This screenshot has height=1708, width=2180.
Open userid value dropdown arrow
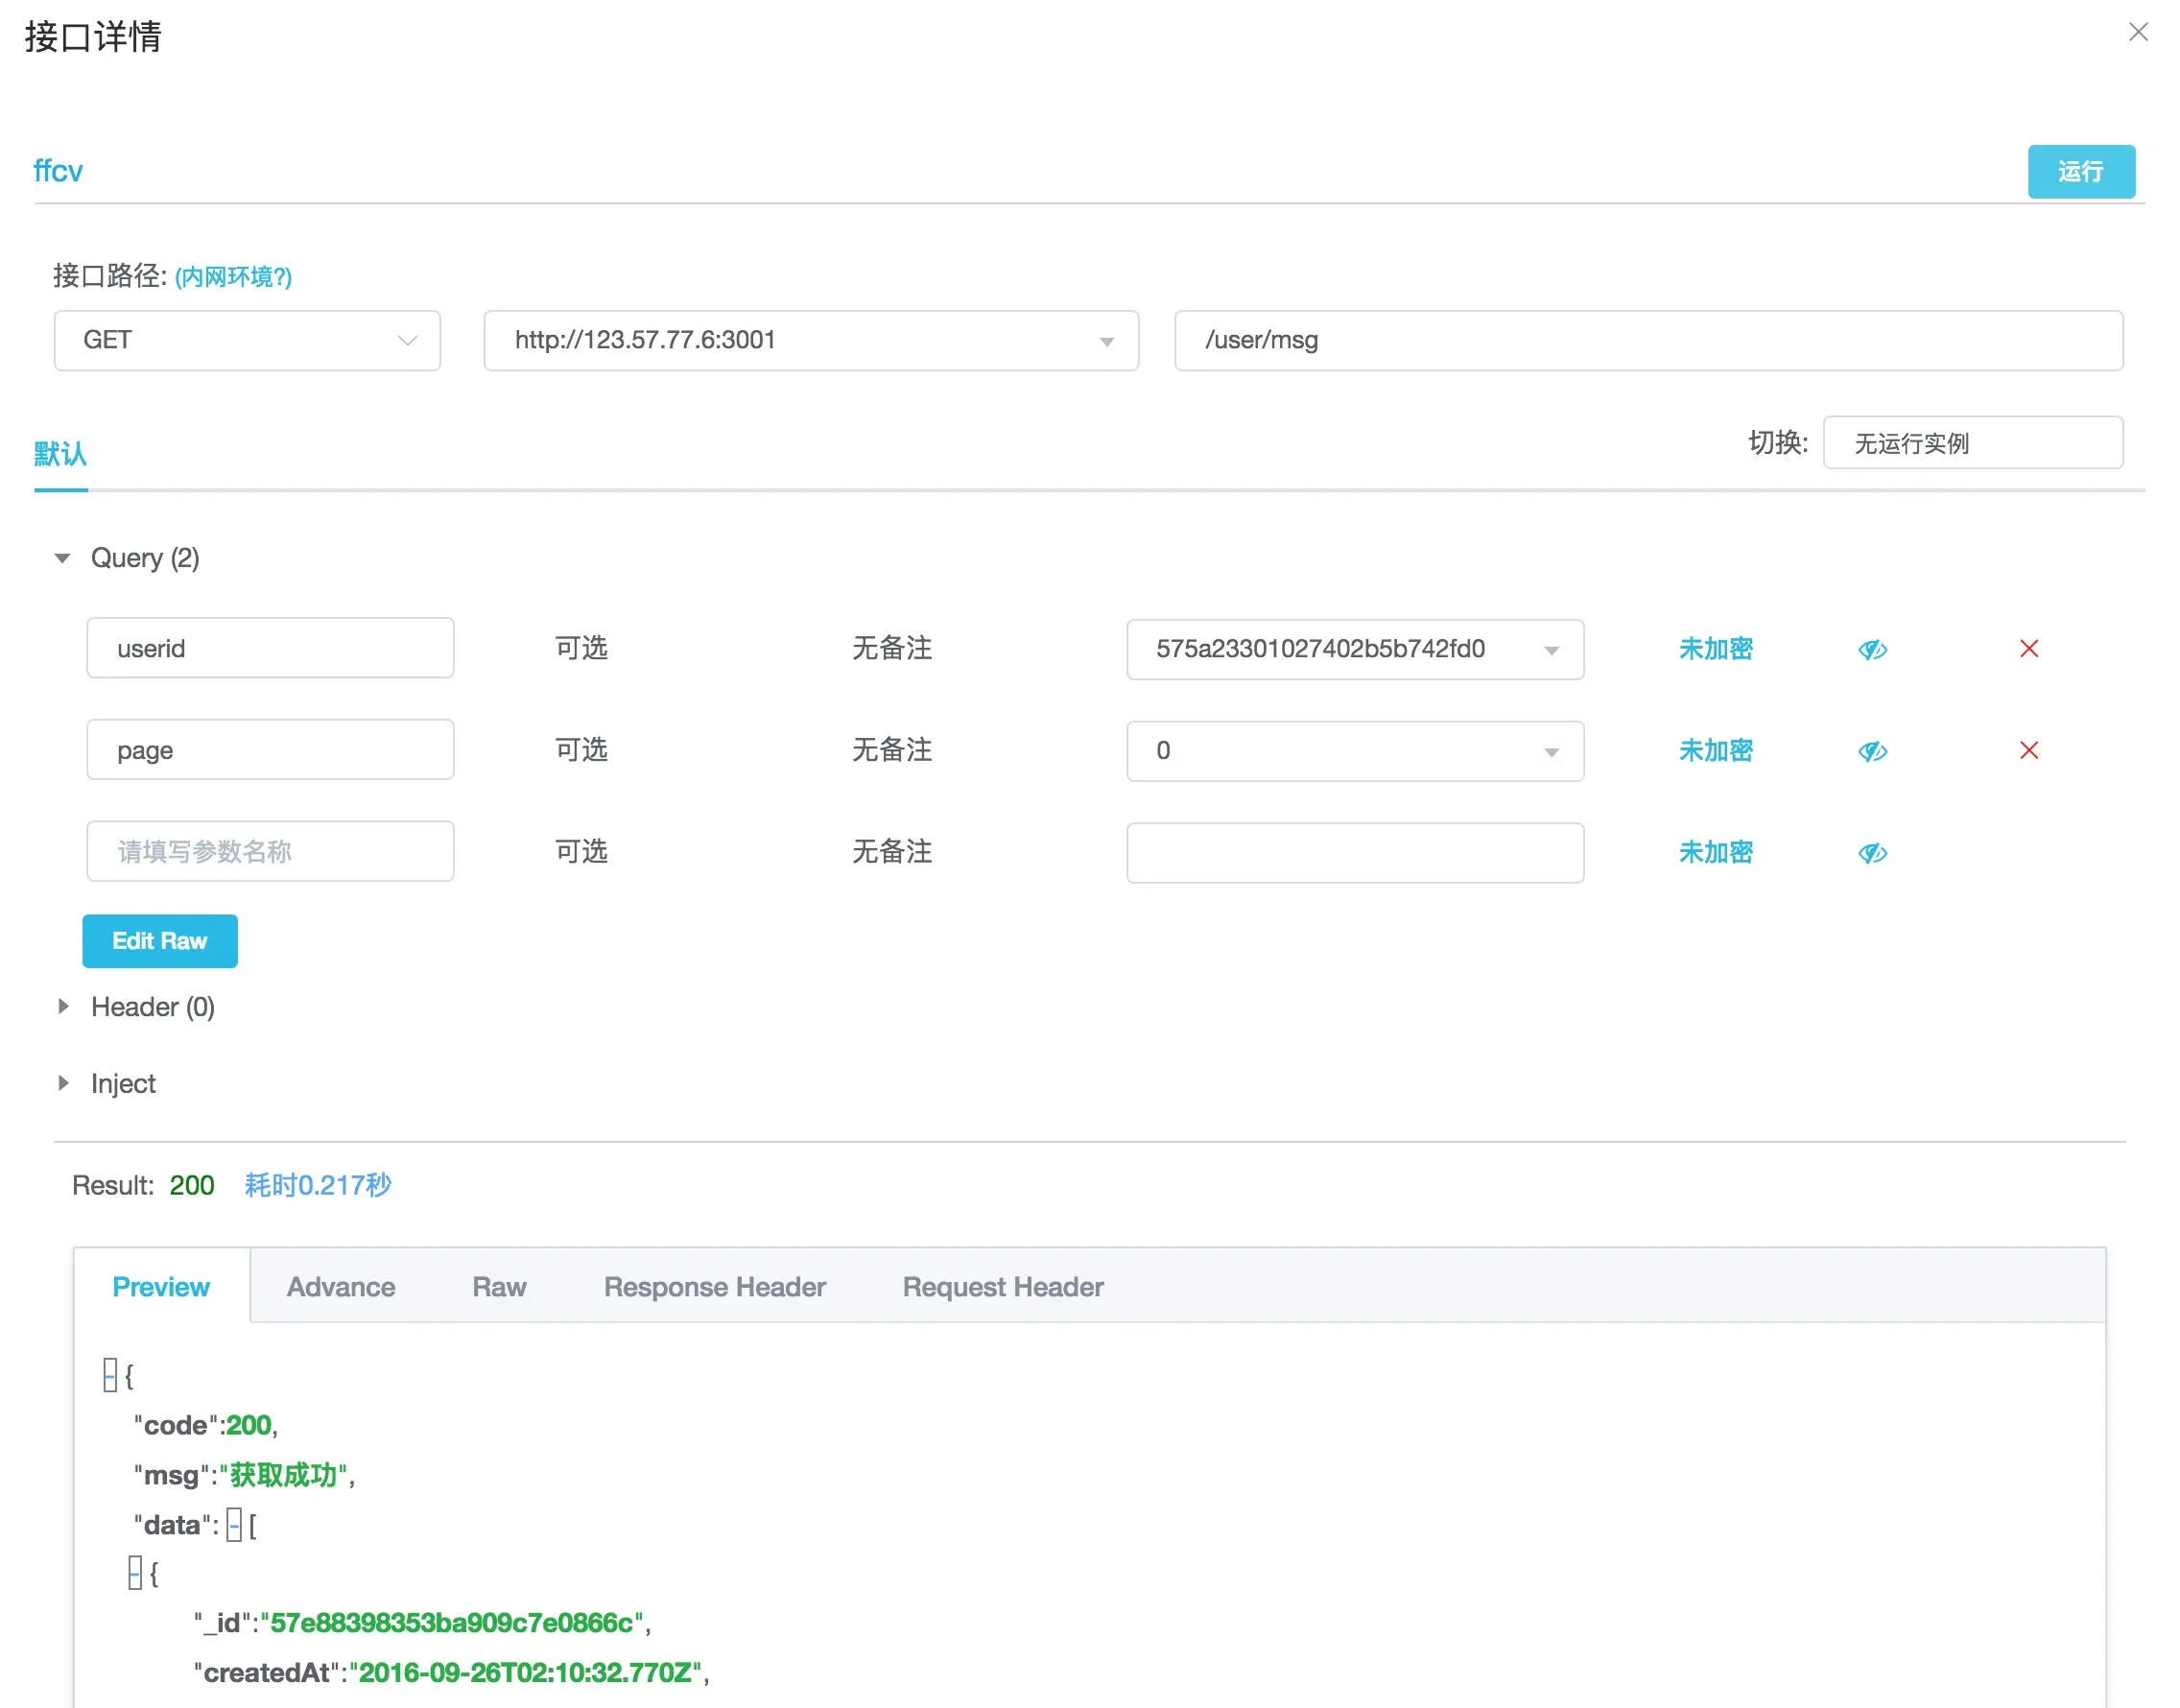point(1551,650)
